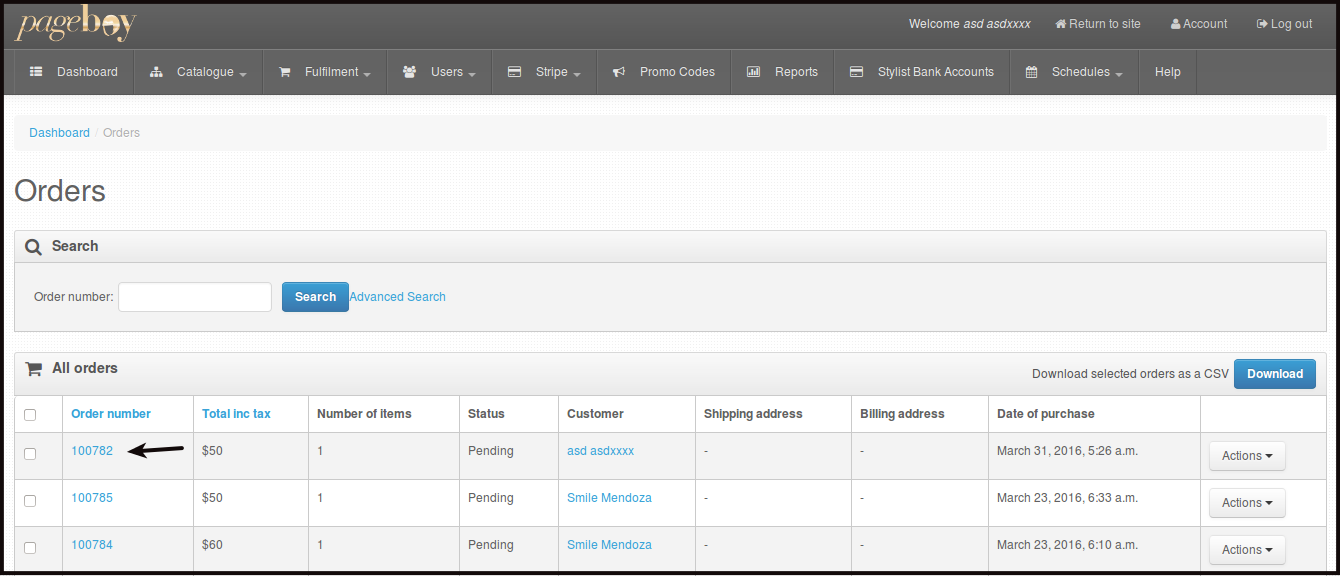The height and width of the screenshot is (576, 1340).
Task: Click the Stylist Bank Accounts card icon
Action: 856,72
